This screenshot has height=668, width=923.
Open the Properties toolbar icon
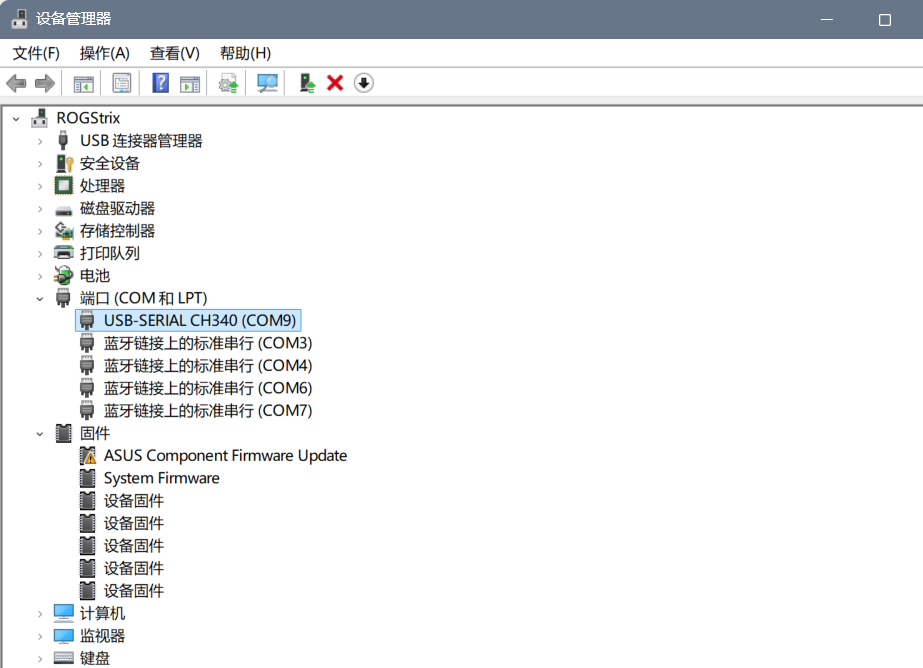point(122,83)
